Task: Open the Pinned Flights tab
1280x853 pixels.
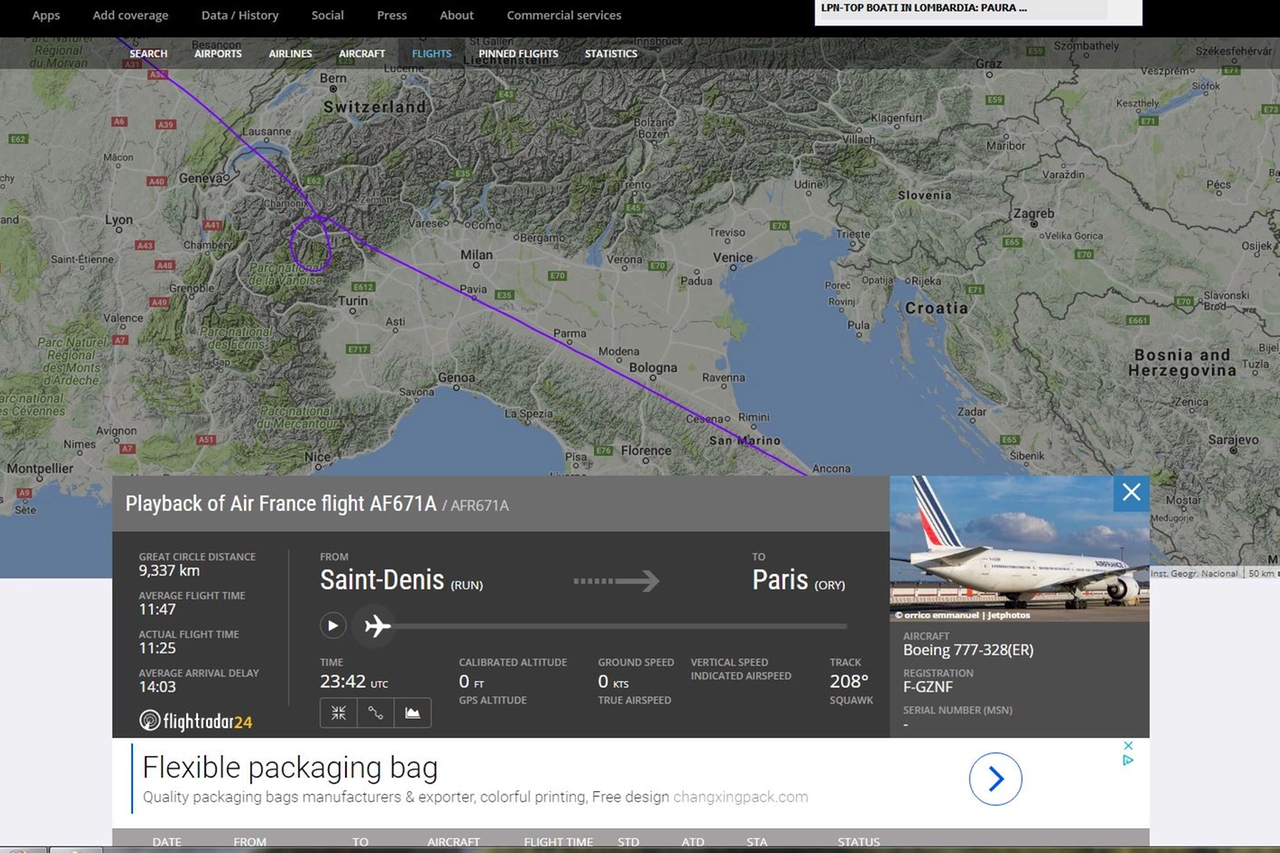Action: 518,54
